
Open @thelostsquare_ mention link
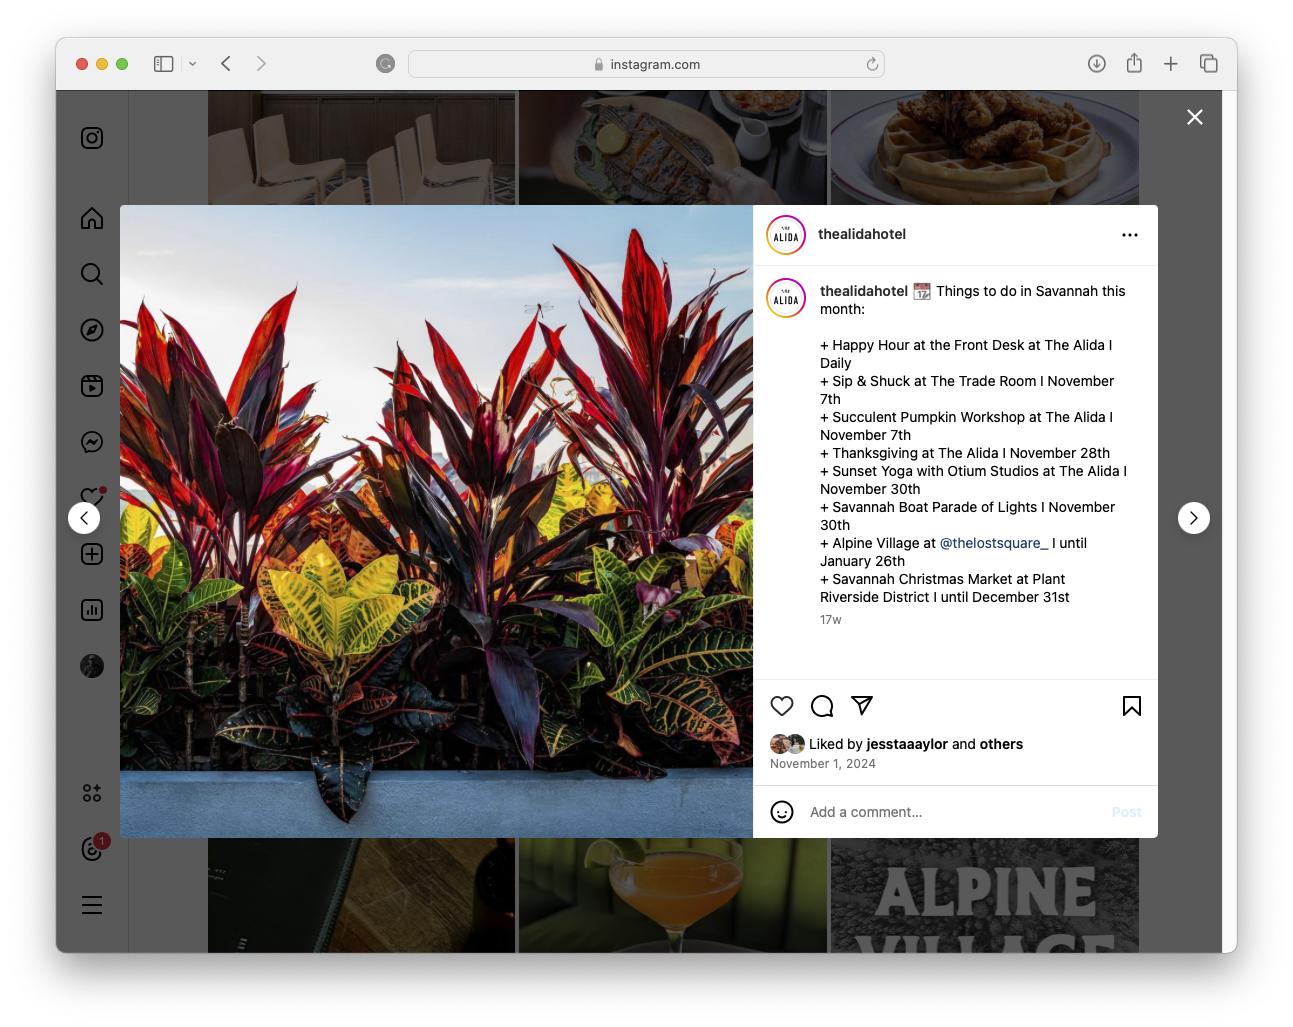(x=994, y=543)
